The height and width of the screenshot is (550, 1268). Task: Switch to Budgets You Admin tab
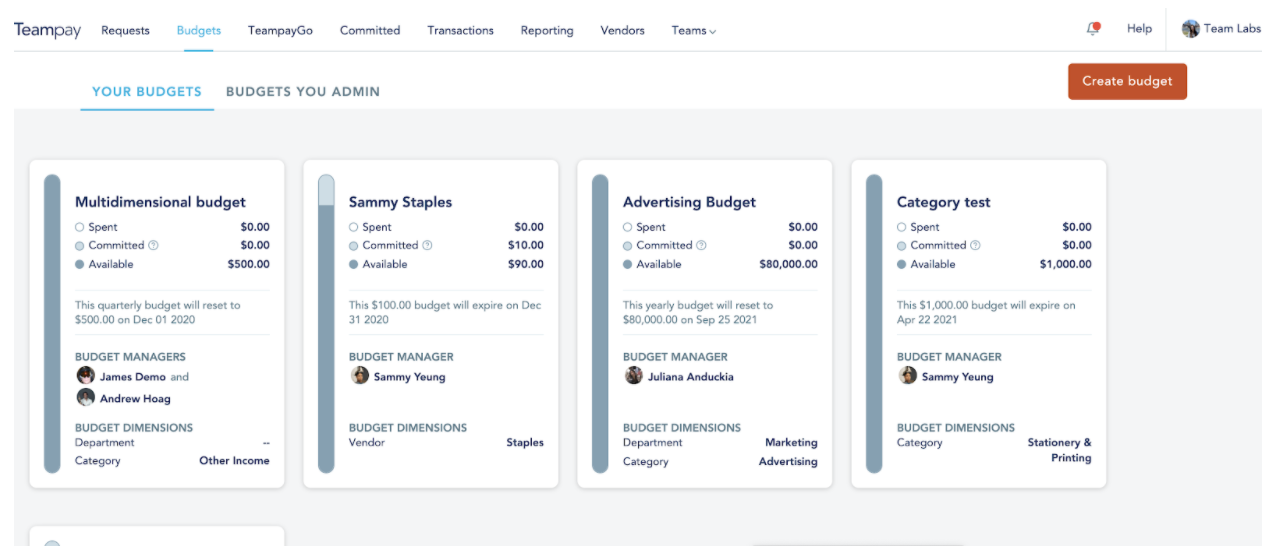[x=303, y=91]
